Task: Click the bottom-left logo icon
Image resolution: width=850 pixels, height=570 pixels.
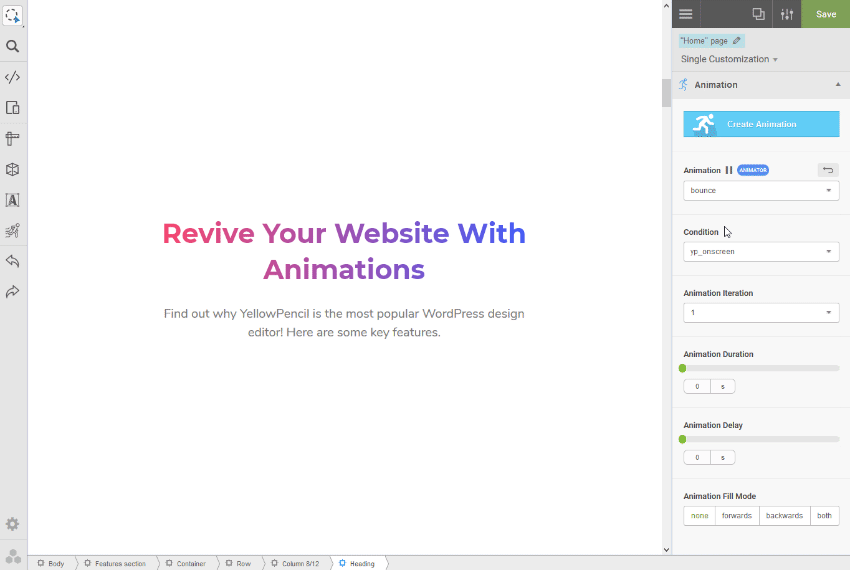Action: [x=13, y=556]
